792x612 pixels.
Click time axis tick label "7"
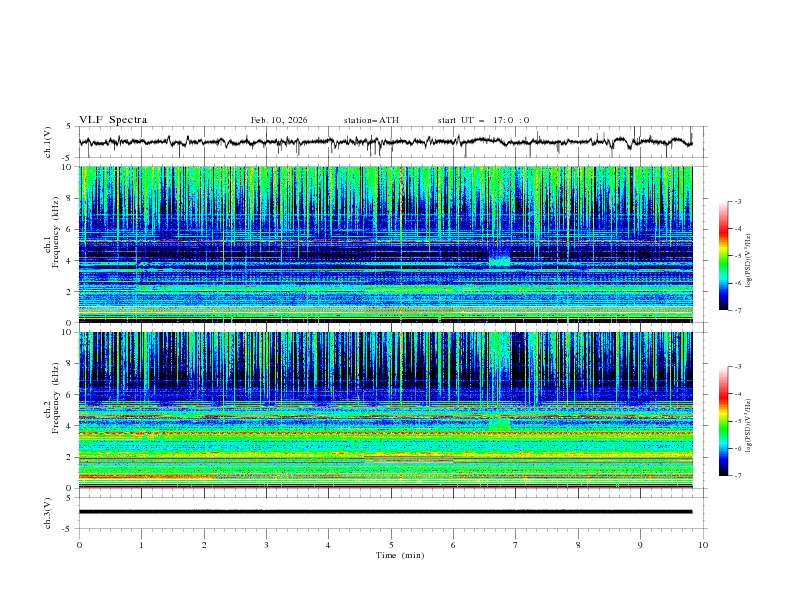(516, 545)
